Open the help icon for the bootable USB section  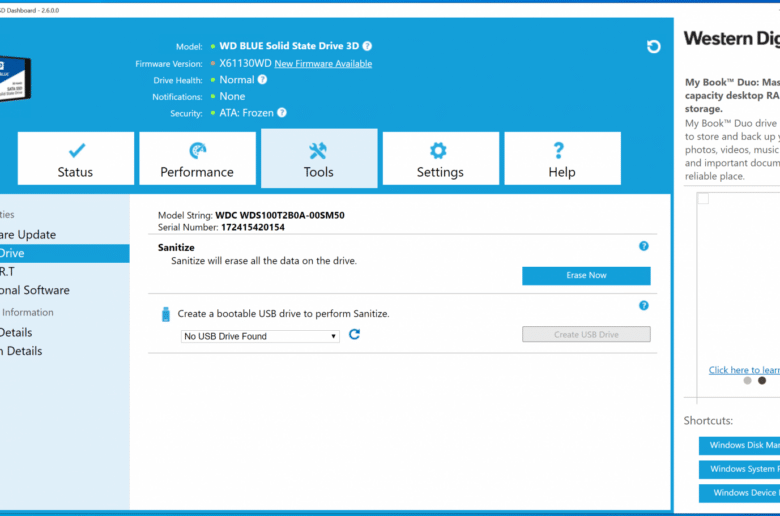[644, 306]
